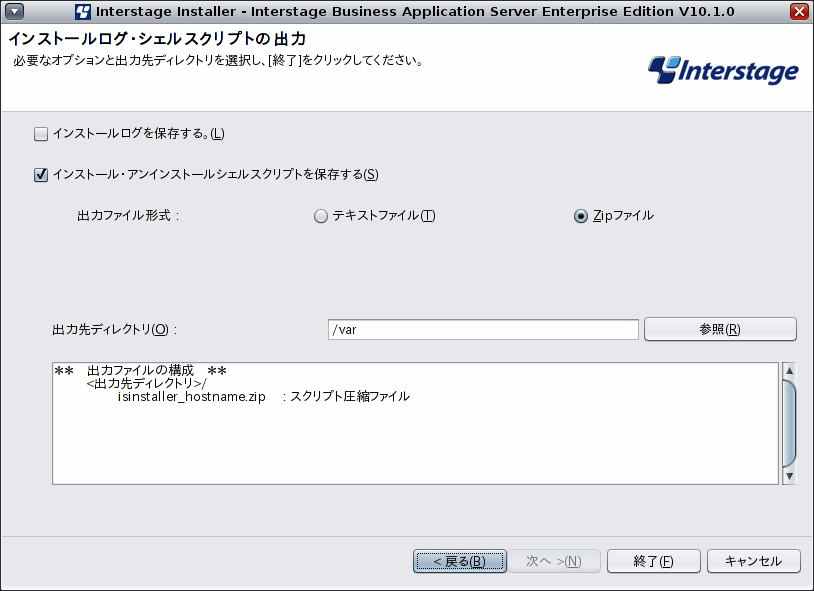
Task: Uncheck インストール・アンインストールシェルスクリプトを保存する
Action: 40,174
